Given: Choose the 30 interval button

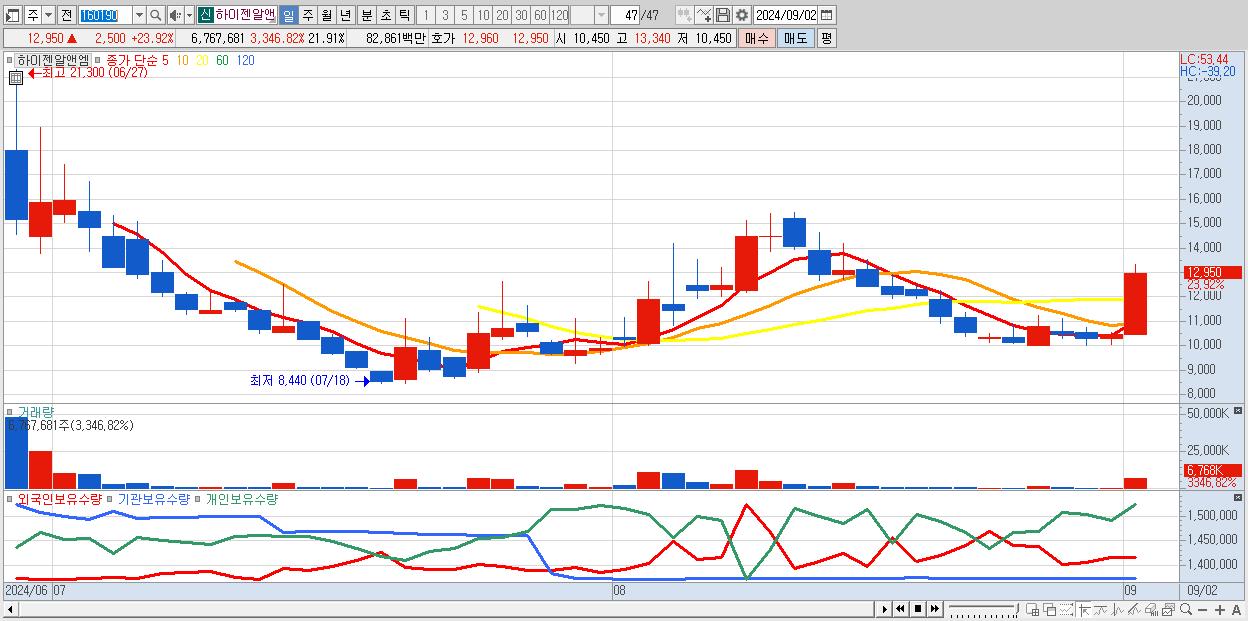Looking at the screenshot, I should (x=521, y=15).
